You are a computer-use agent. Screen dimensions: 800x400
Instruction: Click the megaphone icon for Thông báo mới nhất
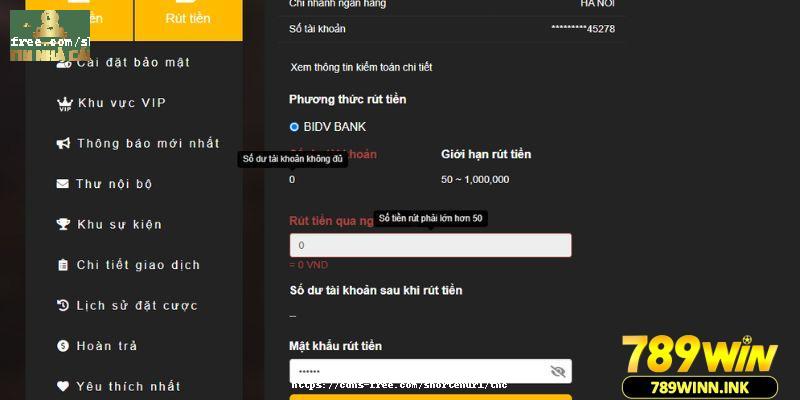click(63, 143)
